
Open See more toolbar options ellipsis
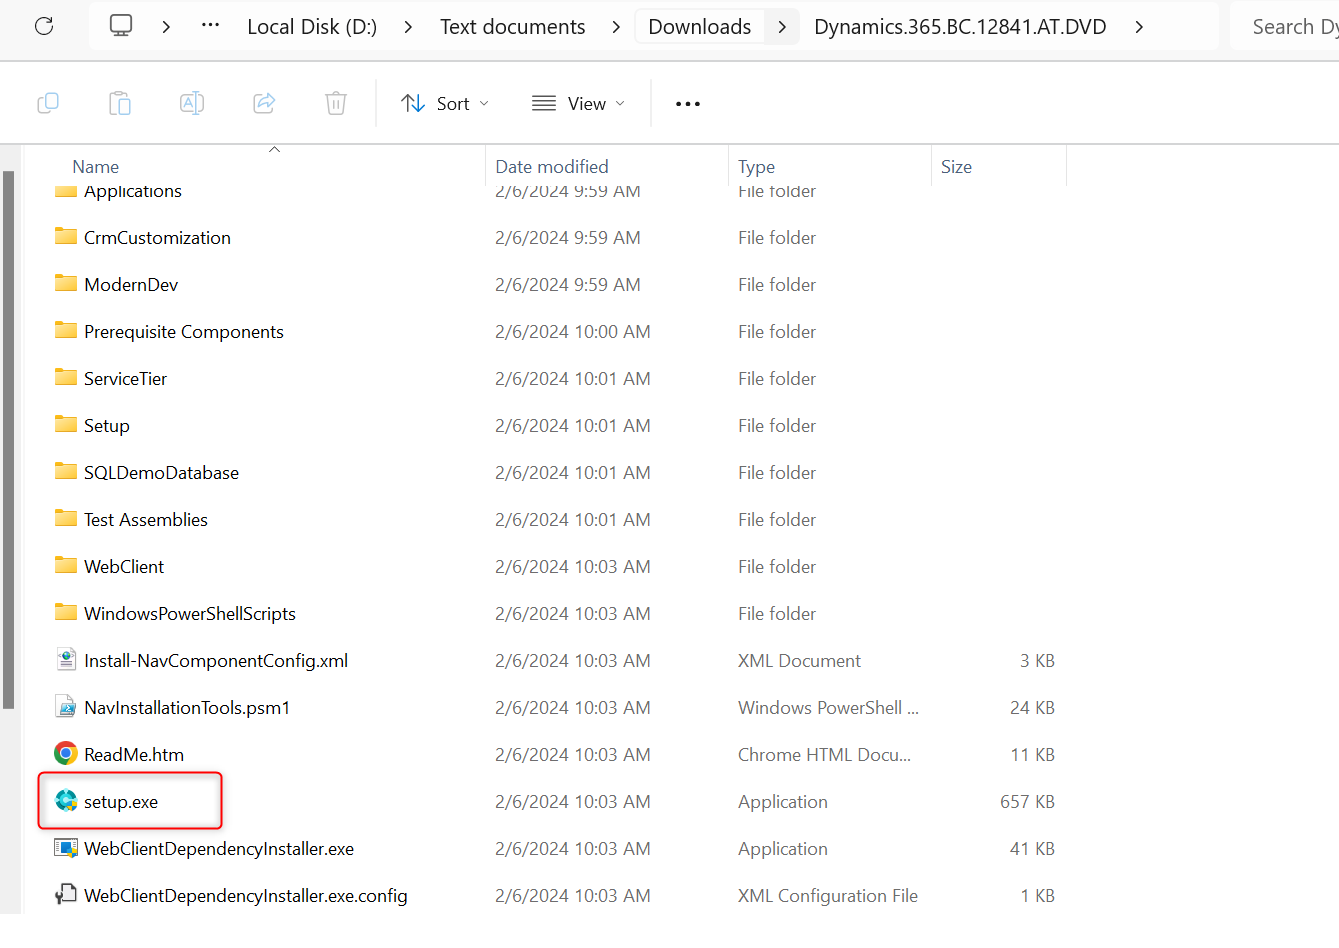(x=688, y=104)
